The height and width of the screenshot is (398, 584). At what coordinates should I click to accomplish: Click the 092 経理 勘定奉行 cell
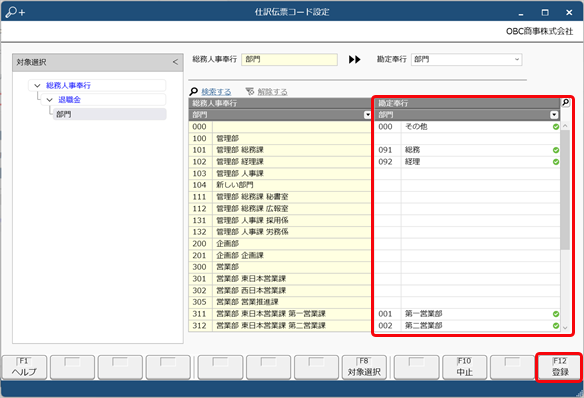coord(467,162)
